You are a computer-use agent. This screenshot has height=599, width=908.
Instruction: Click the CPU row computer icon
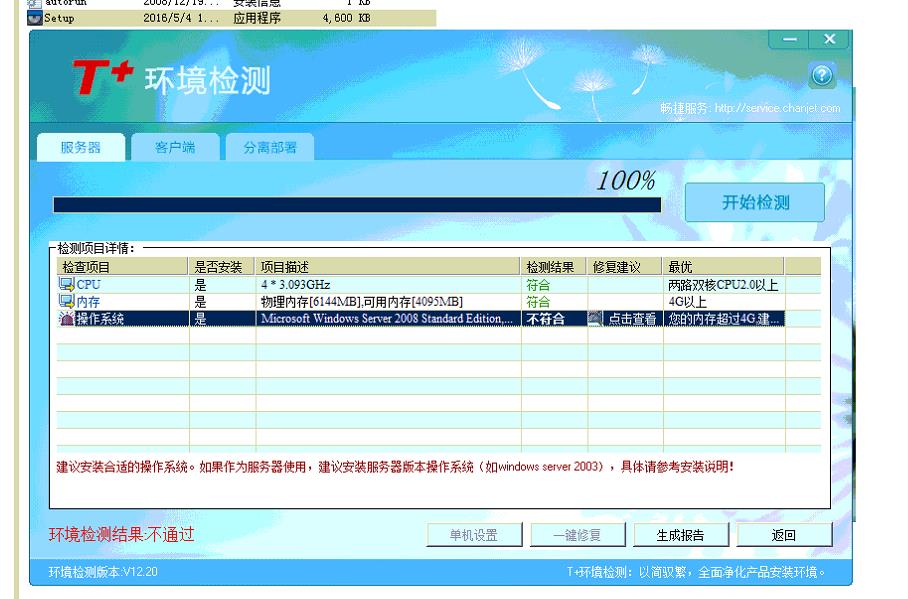pyautogui.click(x=67, y=284)
